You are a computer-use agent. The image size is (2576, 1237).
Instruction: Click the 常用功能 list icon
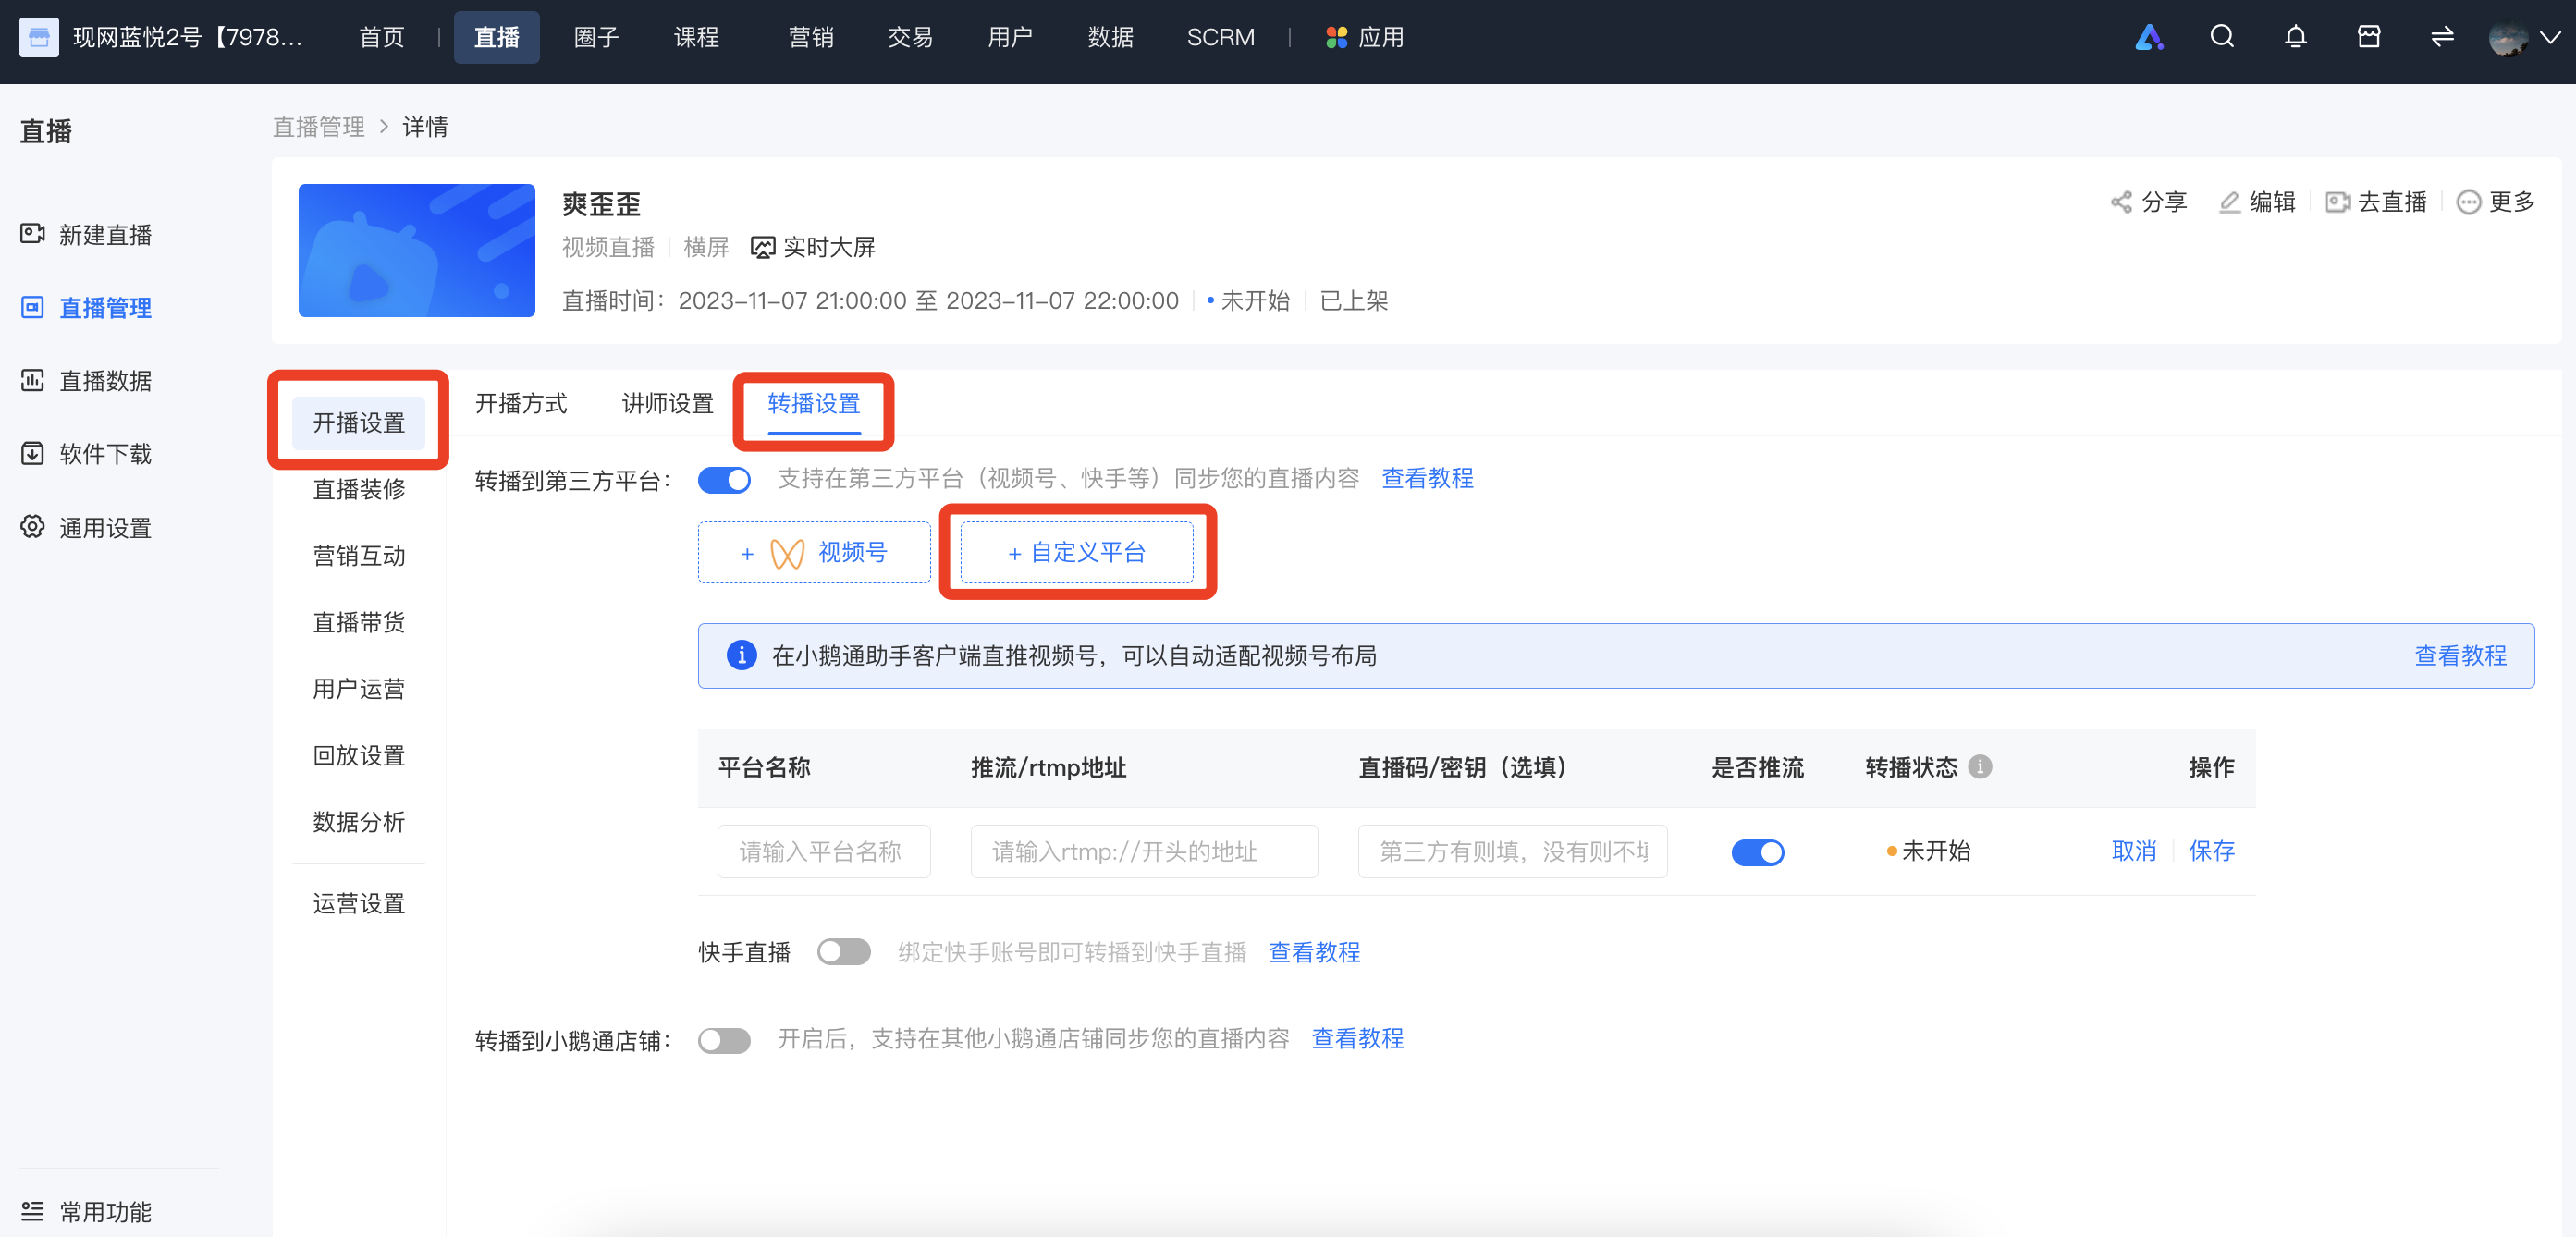[33, 1211]
